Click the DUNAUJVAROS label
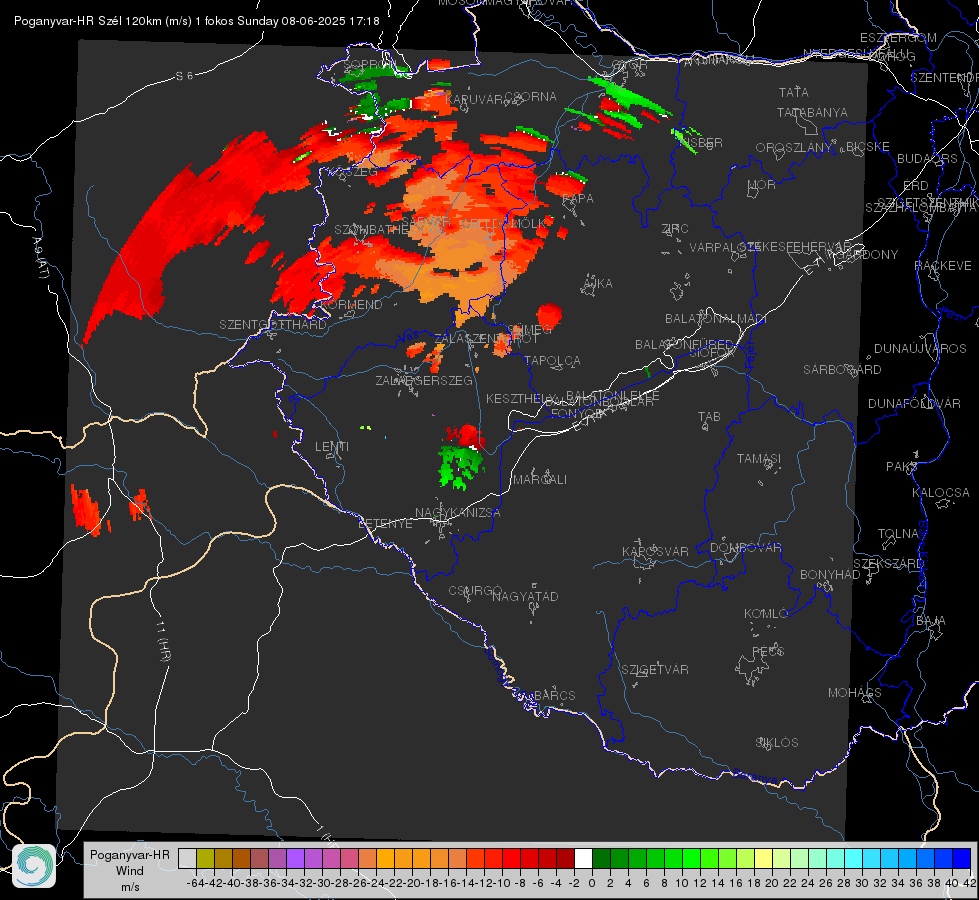Screen dimensions: 979x900 [920, 349]
